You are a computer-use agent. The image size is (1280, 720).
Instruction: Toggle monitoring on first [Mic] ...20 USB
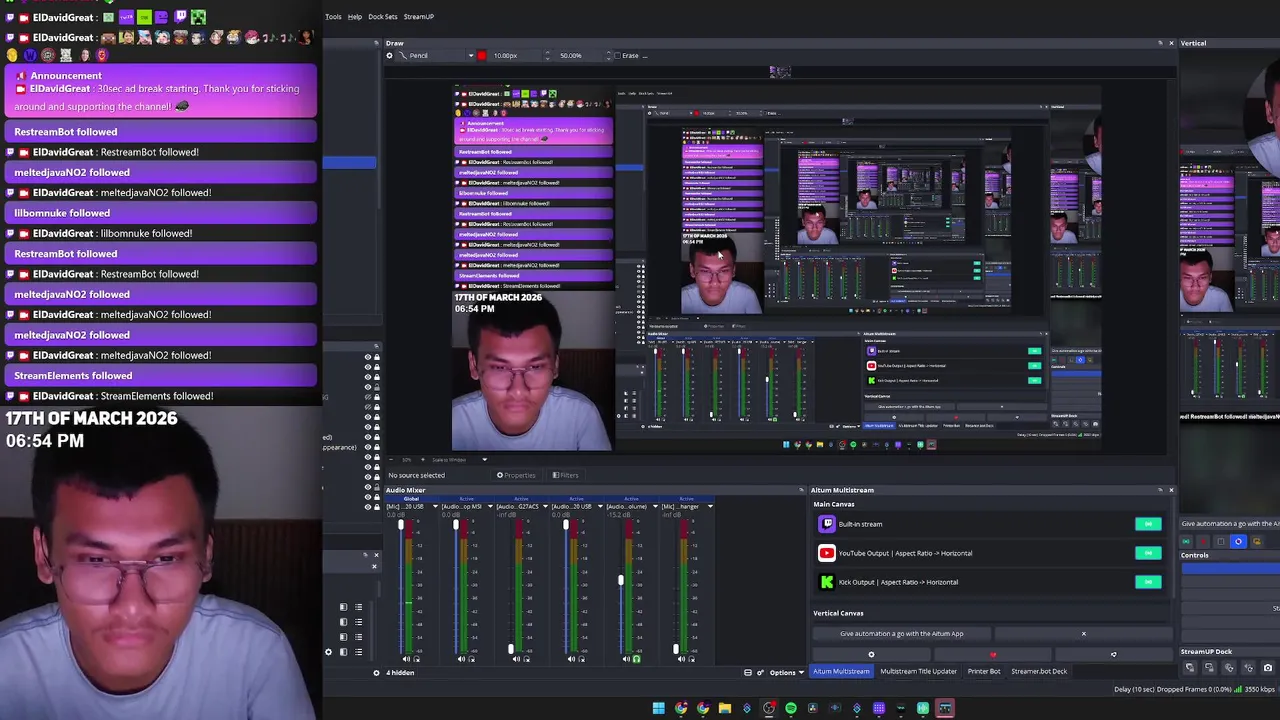417,659
